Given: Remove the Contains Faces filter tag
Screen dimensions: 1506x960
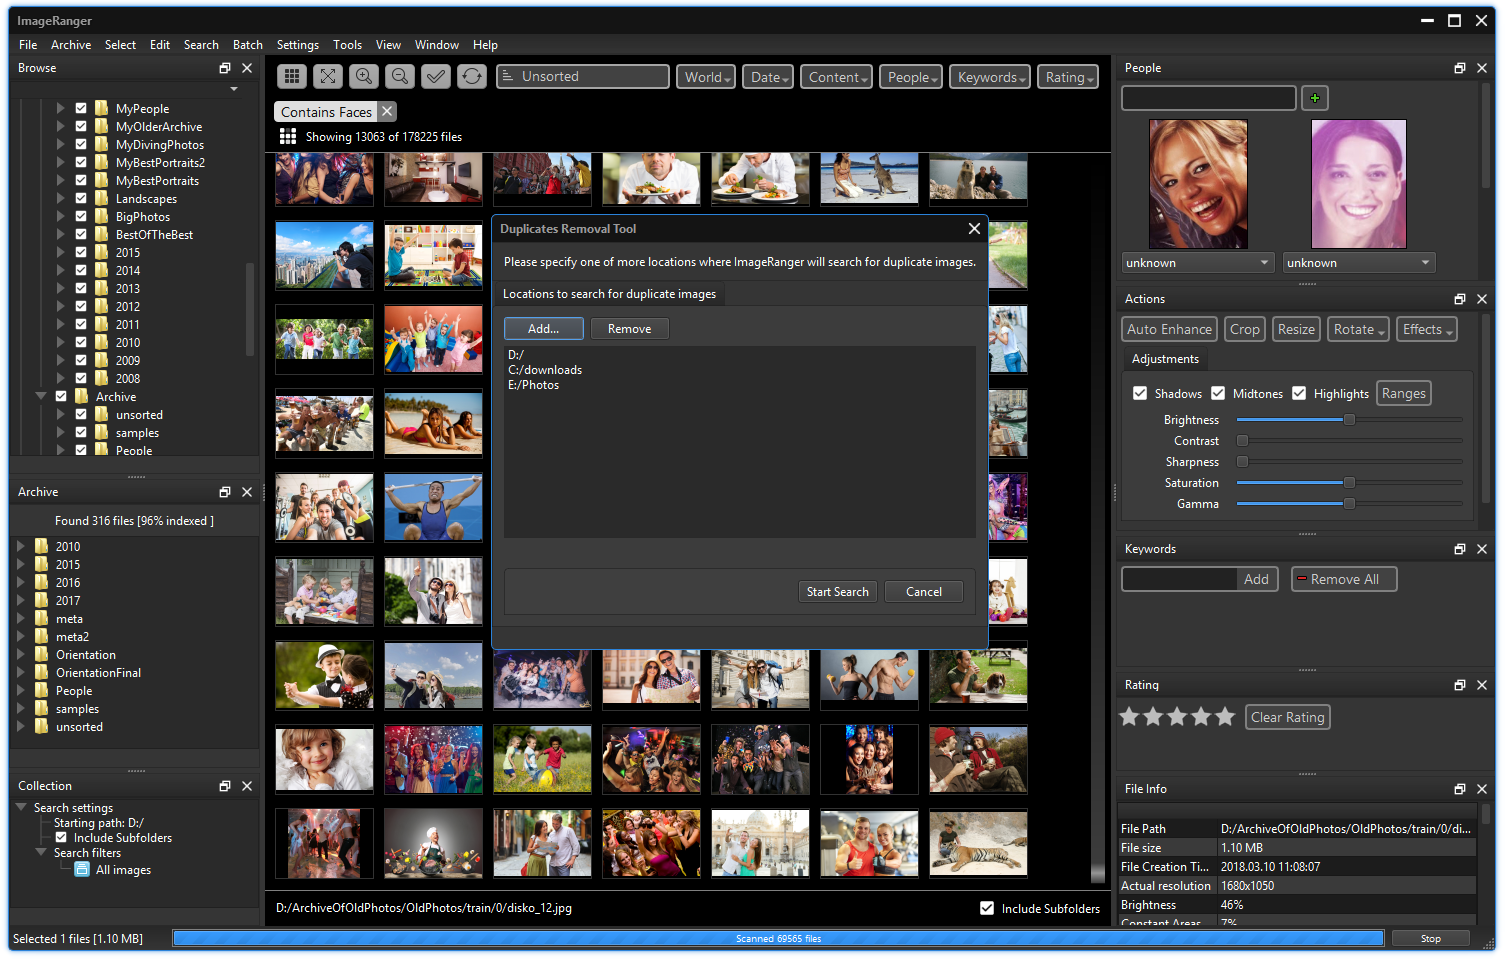Looking at the screenshot, I should point(387,111).
